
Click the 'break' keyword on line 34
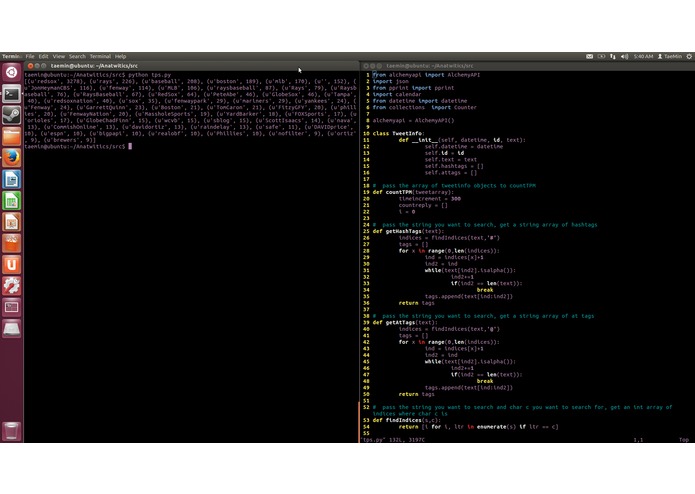tap(485, 290)
